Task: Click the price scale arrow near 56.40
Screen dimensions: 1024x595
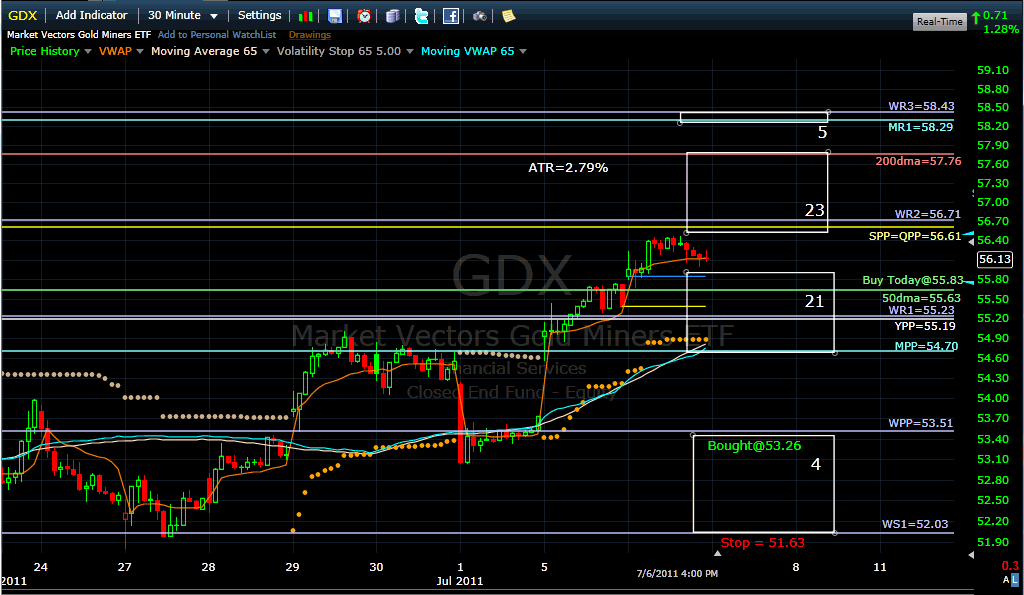Action: click(x=971, y=242)
